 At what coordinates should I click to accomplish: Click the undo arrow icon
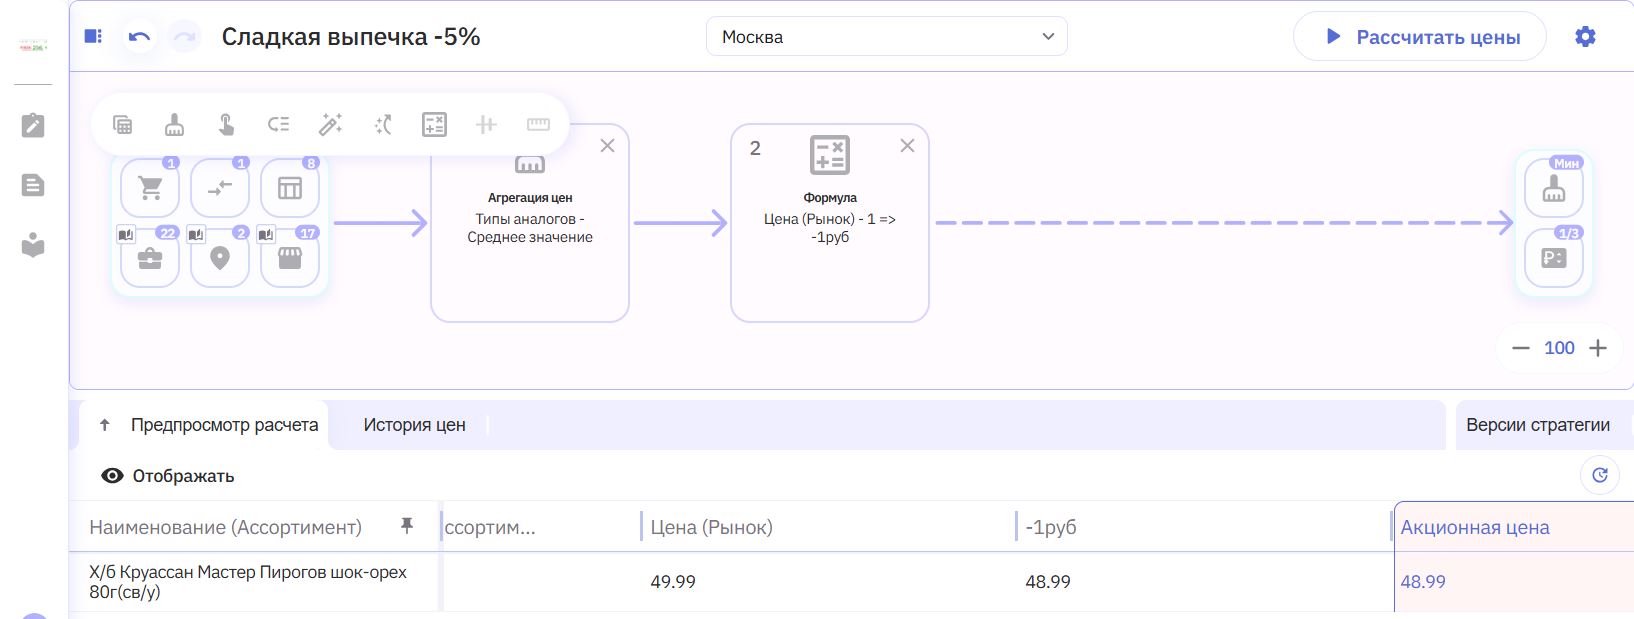(140, 37)
